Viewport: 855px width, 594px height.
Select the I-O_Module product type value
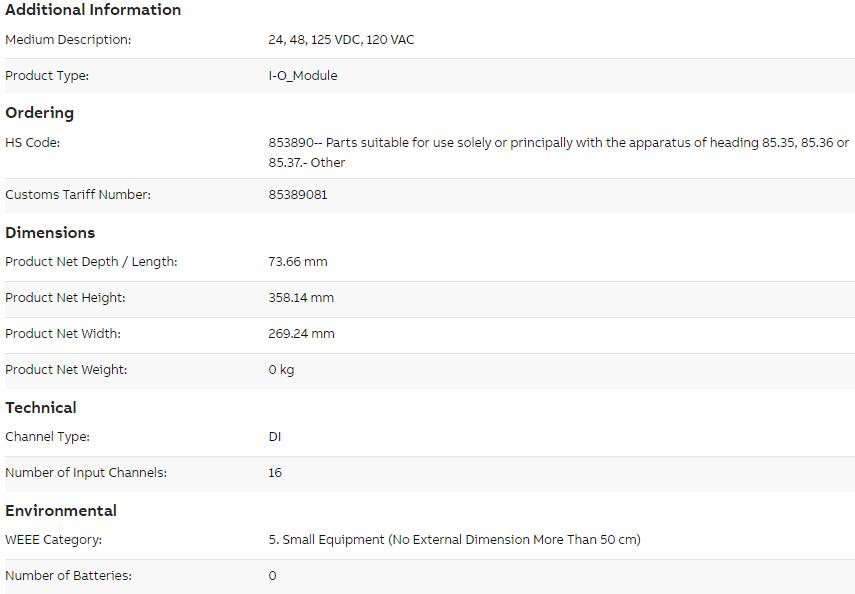click(303, 76)
